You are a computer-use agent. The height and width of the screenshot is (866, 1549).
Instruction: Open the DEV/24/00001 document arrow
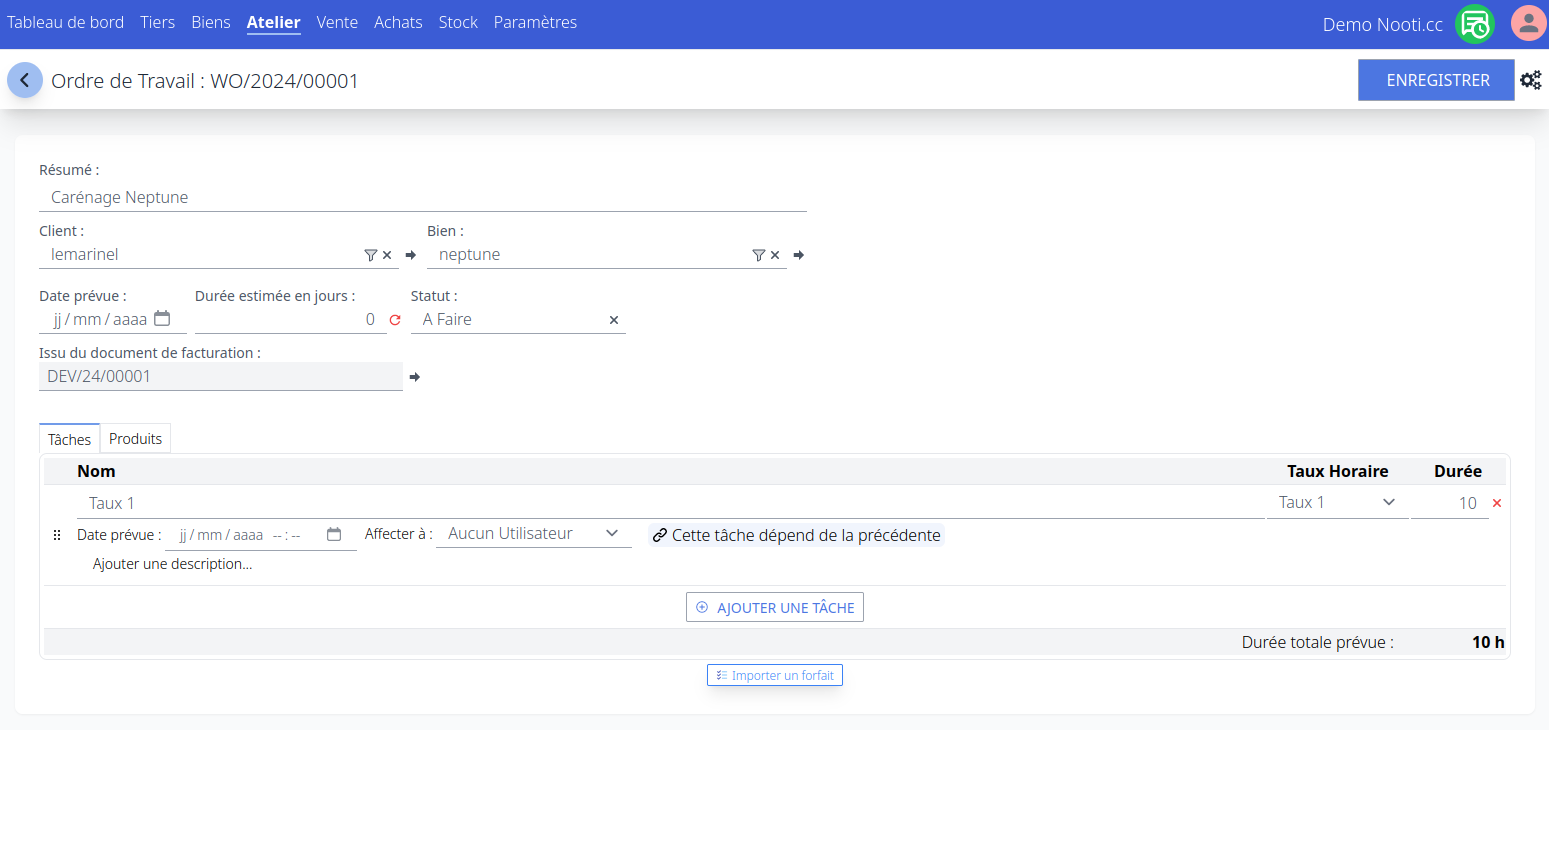415,377
